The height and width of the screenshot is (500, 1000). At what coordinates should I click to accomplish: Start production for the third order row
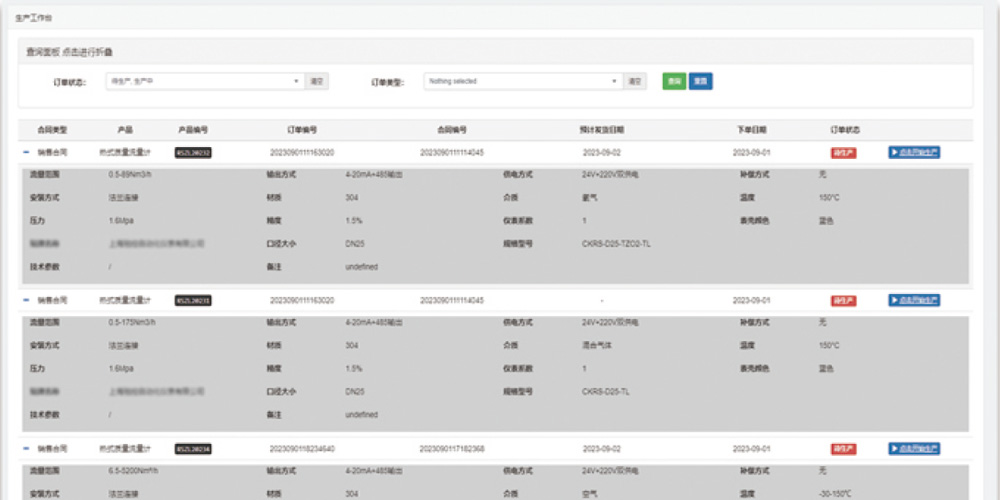(x=914, y=449)
